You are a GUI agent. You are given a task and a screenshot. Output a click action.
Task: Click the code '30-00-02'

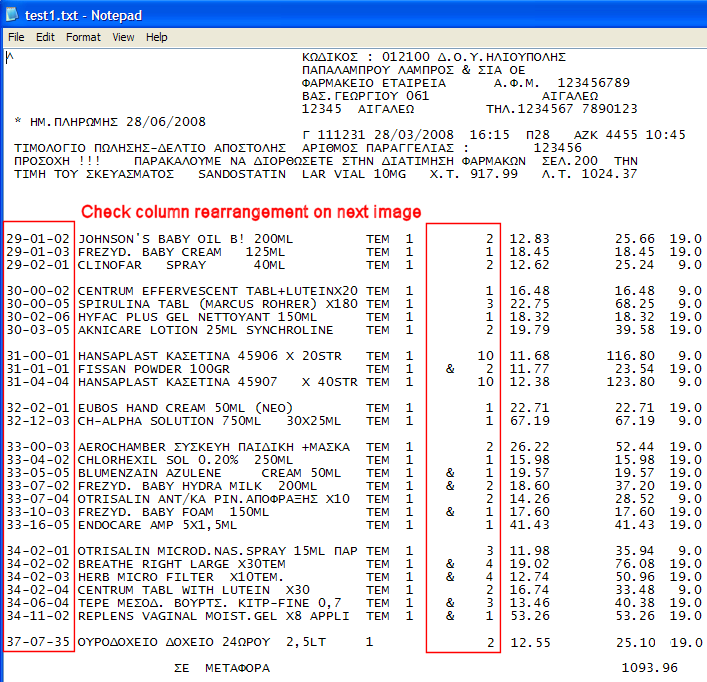tap(38, 291)
